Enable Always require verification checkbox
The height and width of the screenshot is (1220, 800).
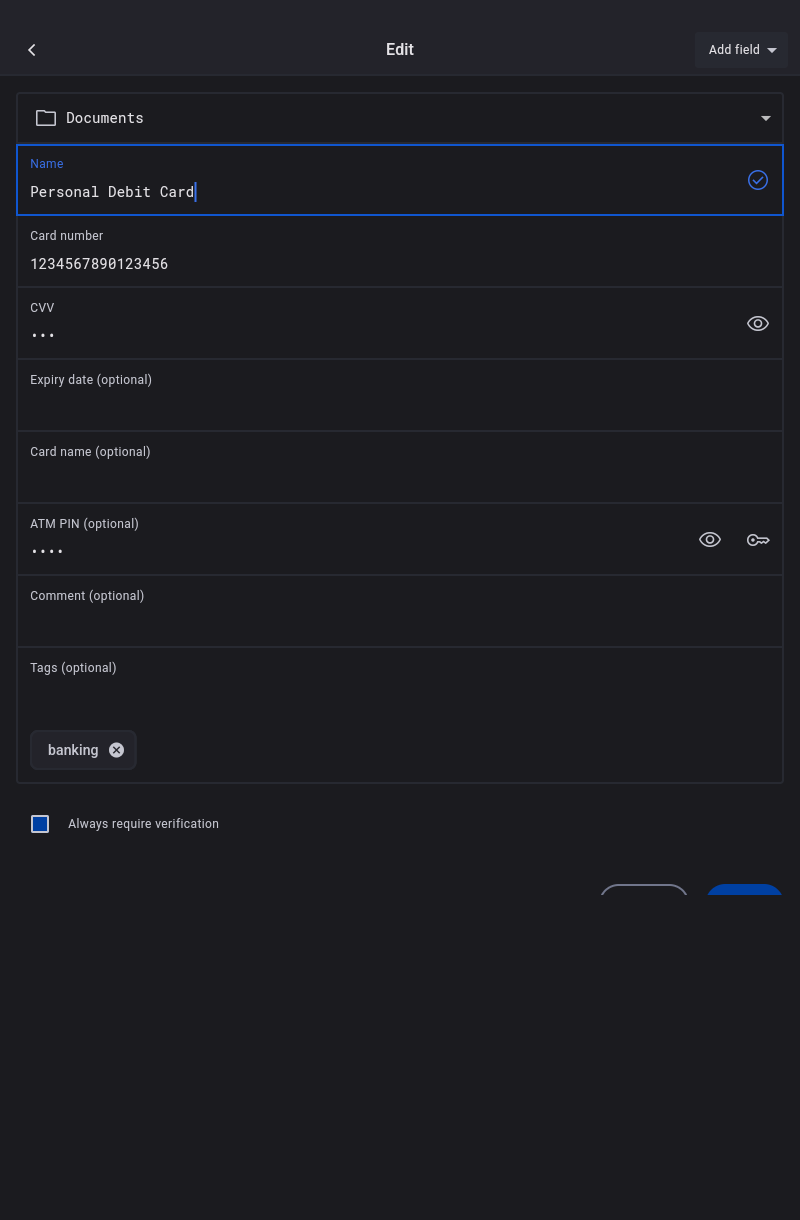pyautogui.click(x=40, y=824)
